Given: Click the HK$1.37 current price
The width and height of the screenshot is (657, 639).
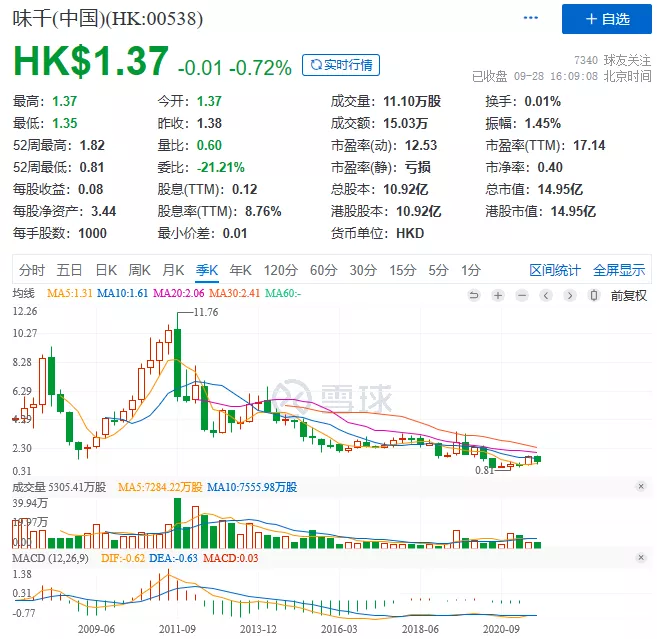Looking at the screenshot, I should click(91, 61).
